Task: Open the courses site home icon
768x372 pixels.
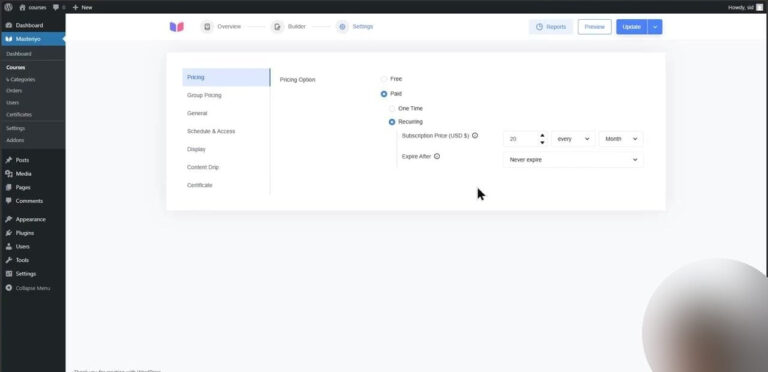Action: pyautogui.click(x=23, y=7)
